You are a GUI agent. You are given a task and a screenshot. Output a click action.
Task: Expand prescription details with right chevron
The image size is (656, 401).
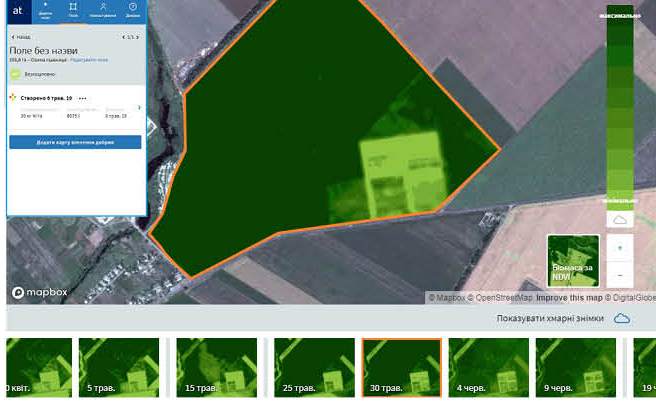click(x=139, y=107)
